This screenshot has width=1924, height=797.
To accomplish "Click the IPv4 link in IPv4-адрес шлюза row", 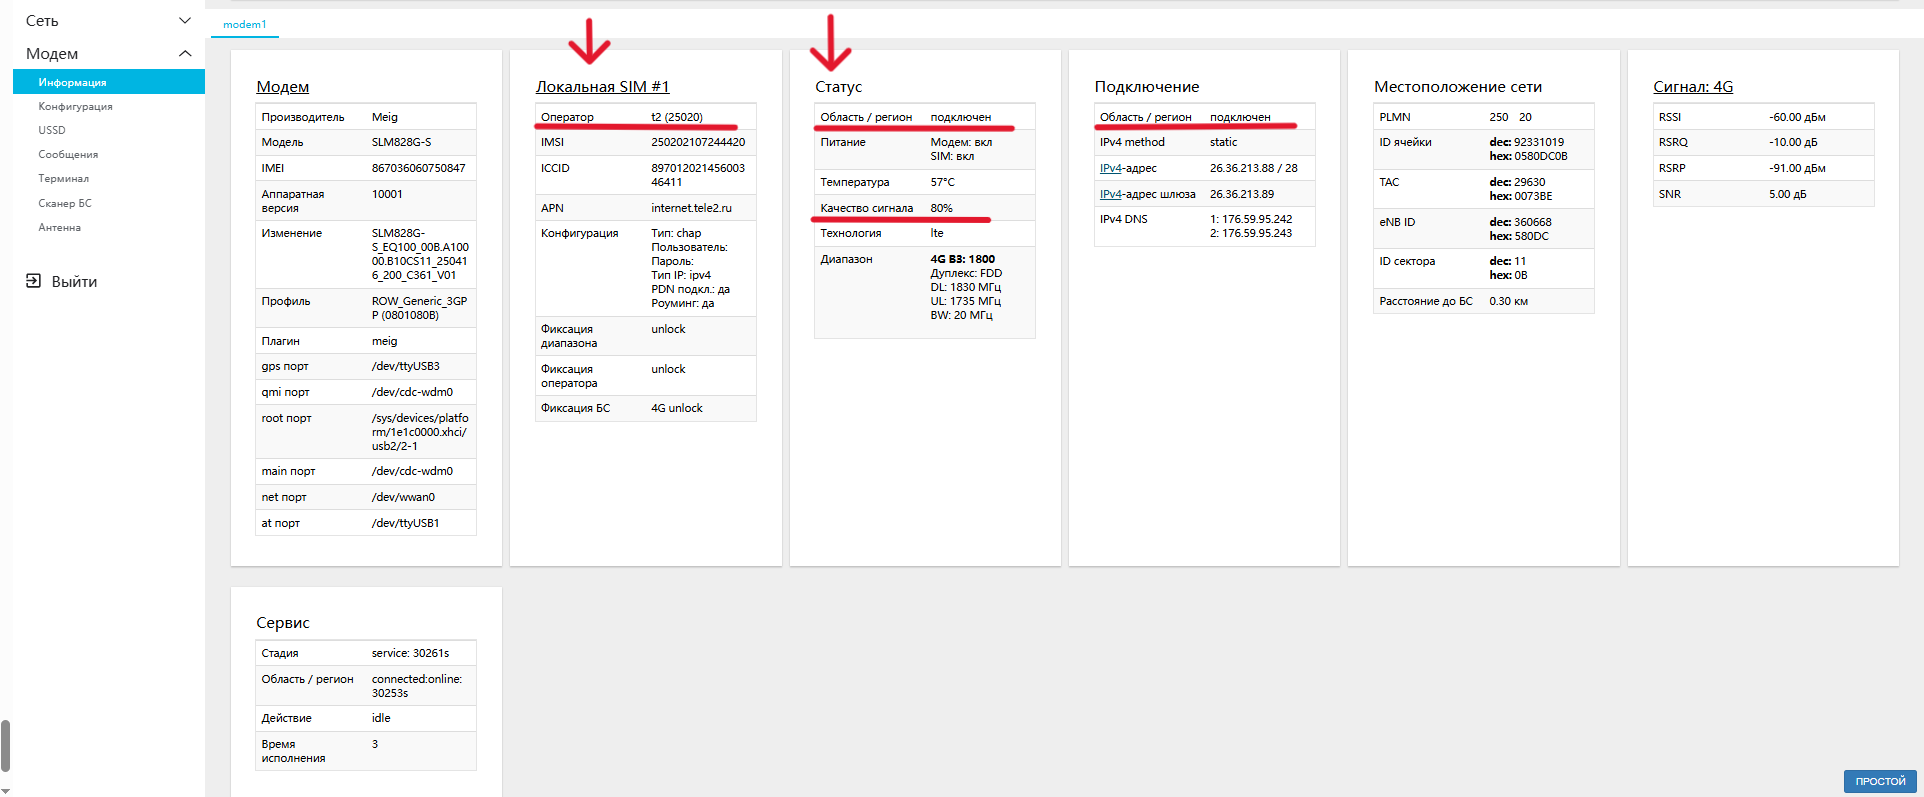I will pyautogui.click(x=1111, y=194).
